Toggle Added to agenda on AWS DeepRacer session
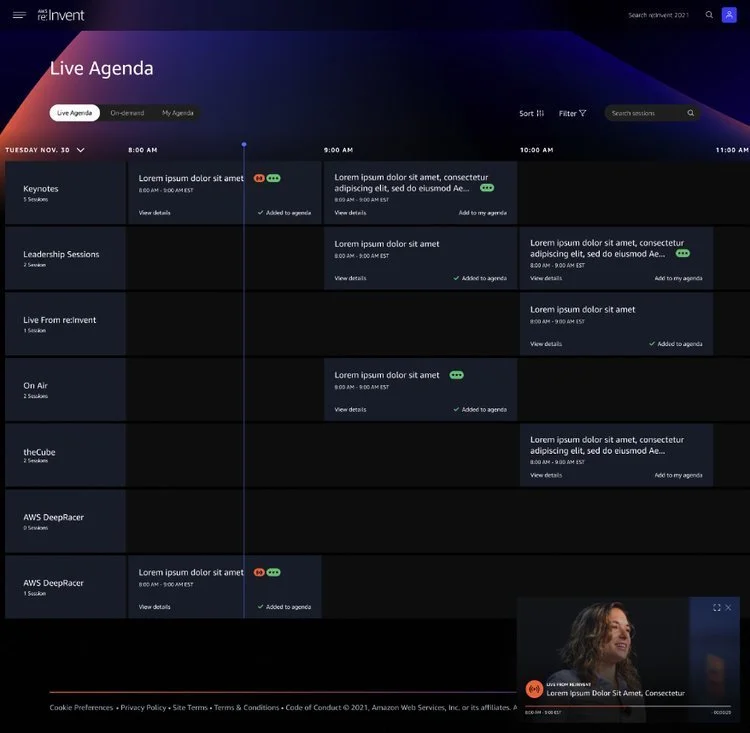Image resolution: width=750 pixels, height=733 pixels. click(x=284, y=607)
